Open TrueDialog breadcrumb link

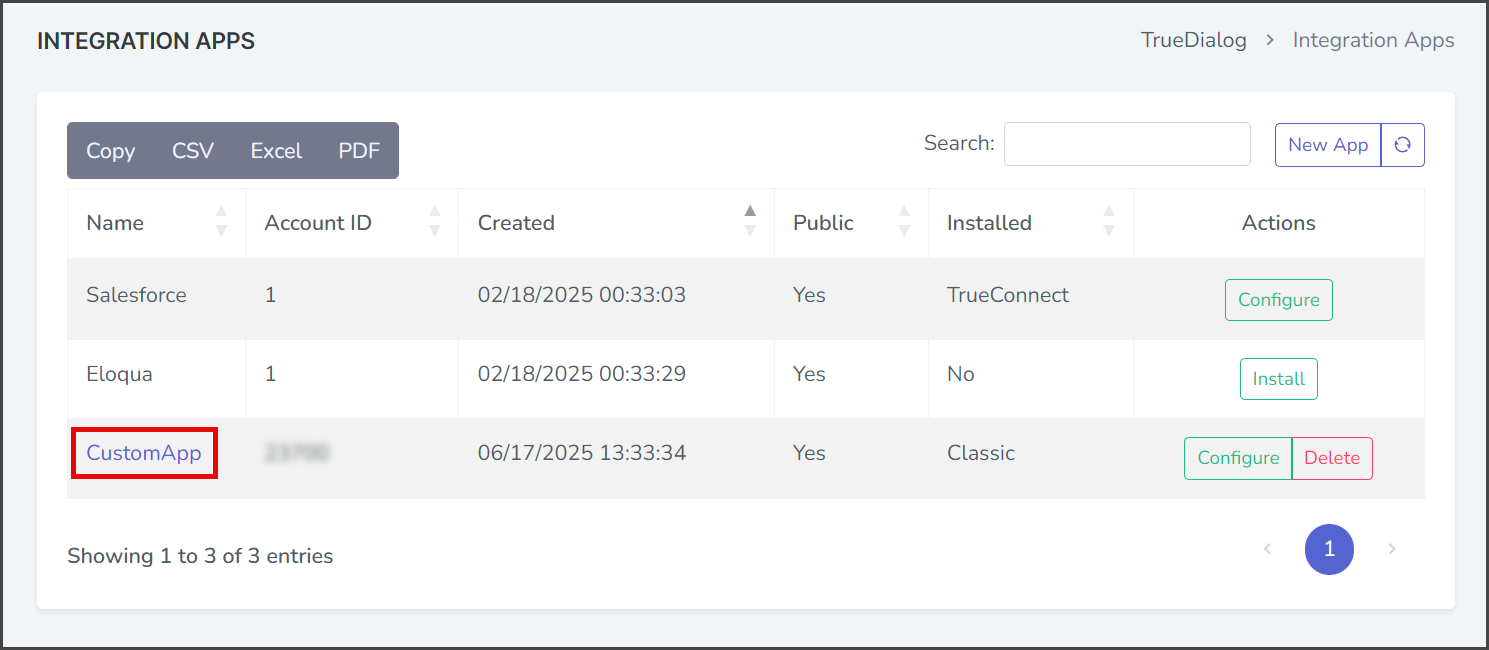[x=1194, y=40]
